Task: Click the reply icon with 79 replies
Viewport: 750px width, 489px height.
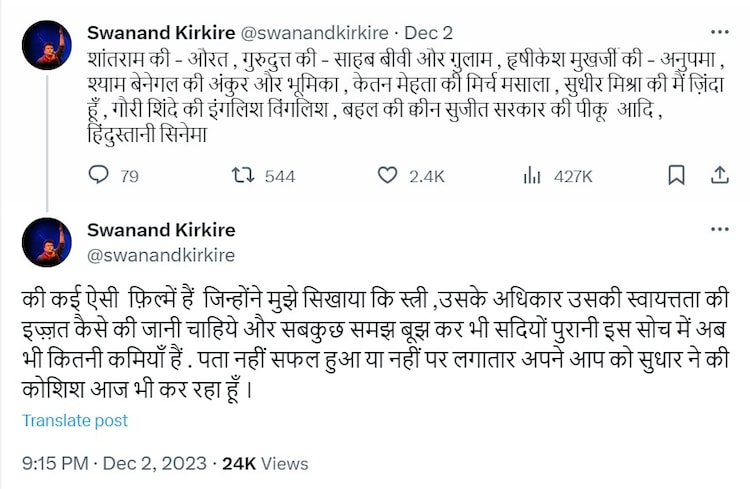Action: point(99,176)
